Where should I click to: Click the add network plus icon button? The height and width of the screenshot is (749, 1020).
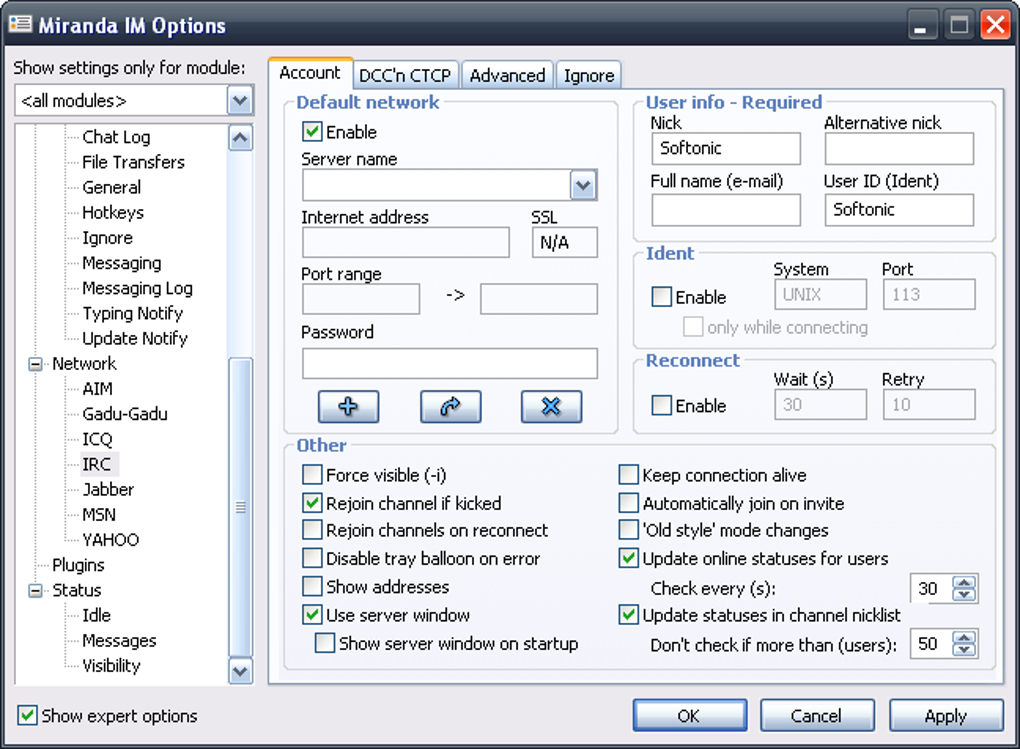348,407
